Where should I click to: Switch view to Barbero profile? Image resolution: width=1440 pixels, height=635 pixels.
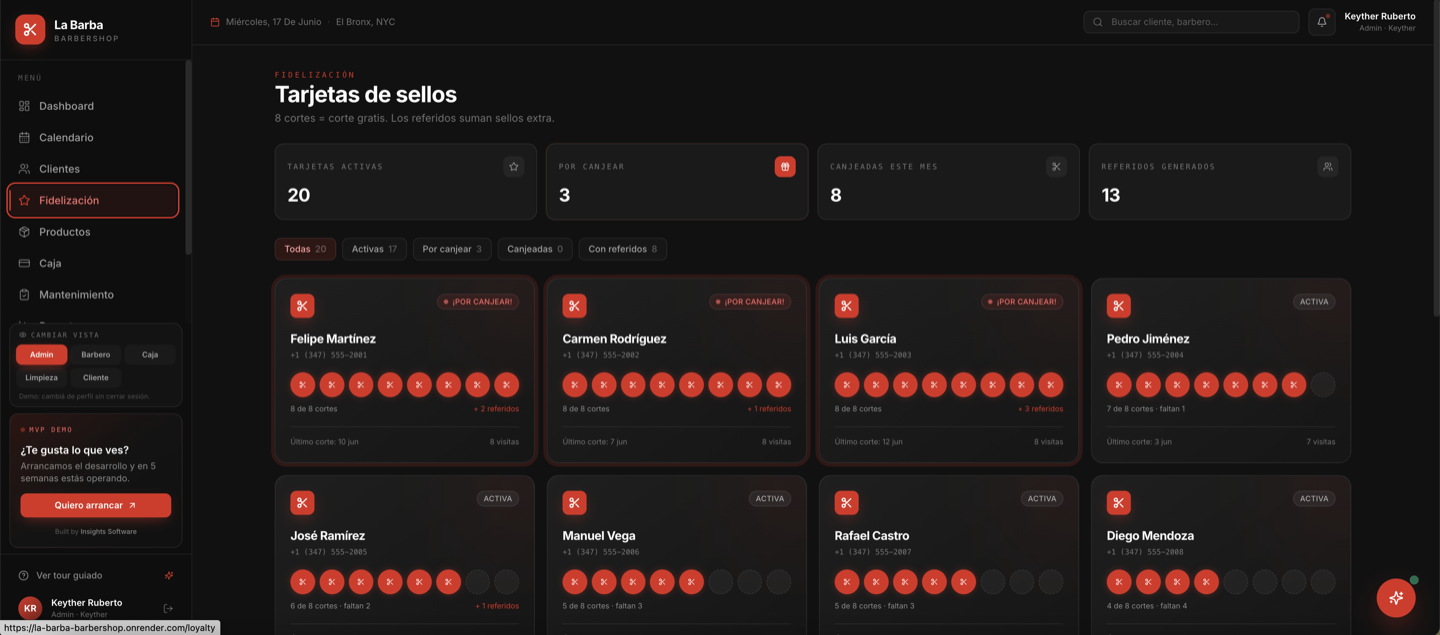coord(96,355)
